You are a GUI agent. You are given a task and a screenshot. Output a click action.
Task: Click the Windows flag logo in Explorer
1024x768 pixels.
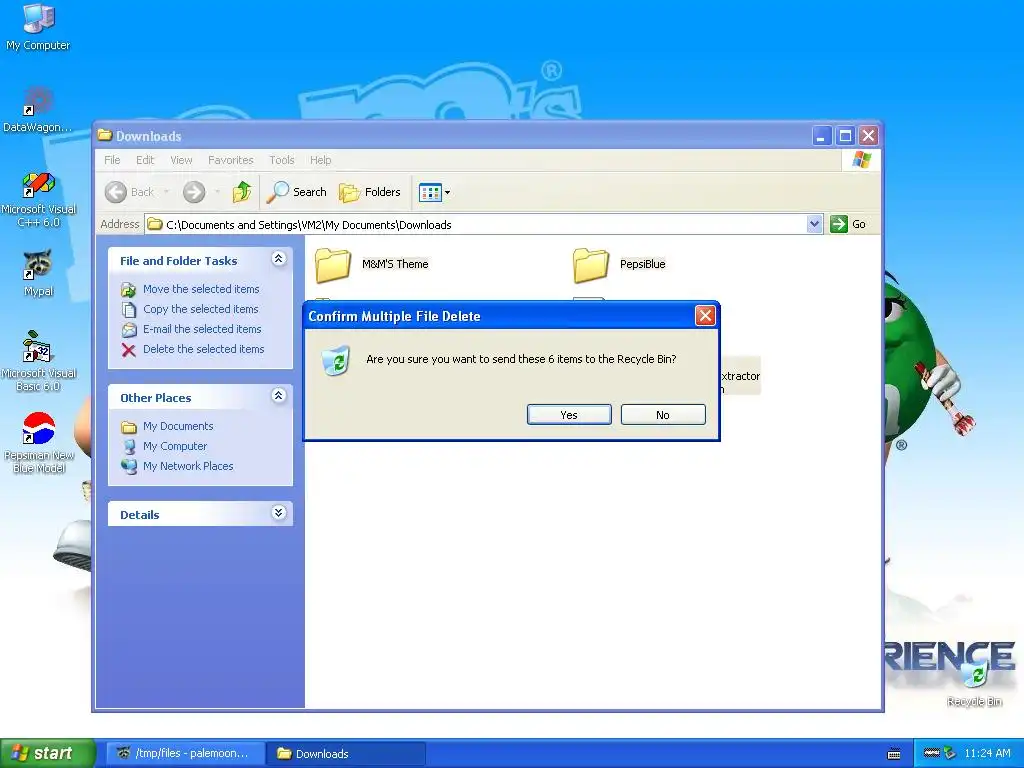click(861, 160)
